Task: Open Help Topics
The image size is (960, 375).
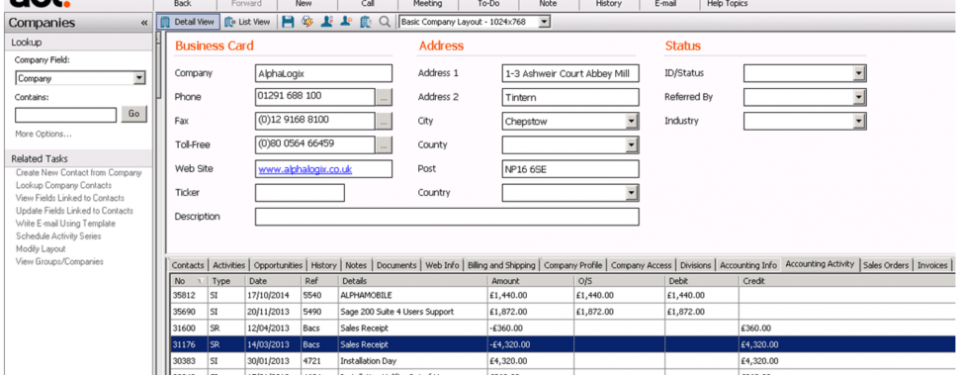Action: click(727, 4)
